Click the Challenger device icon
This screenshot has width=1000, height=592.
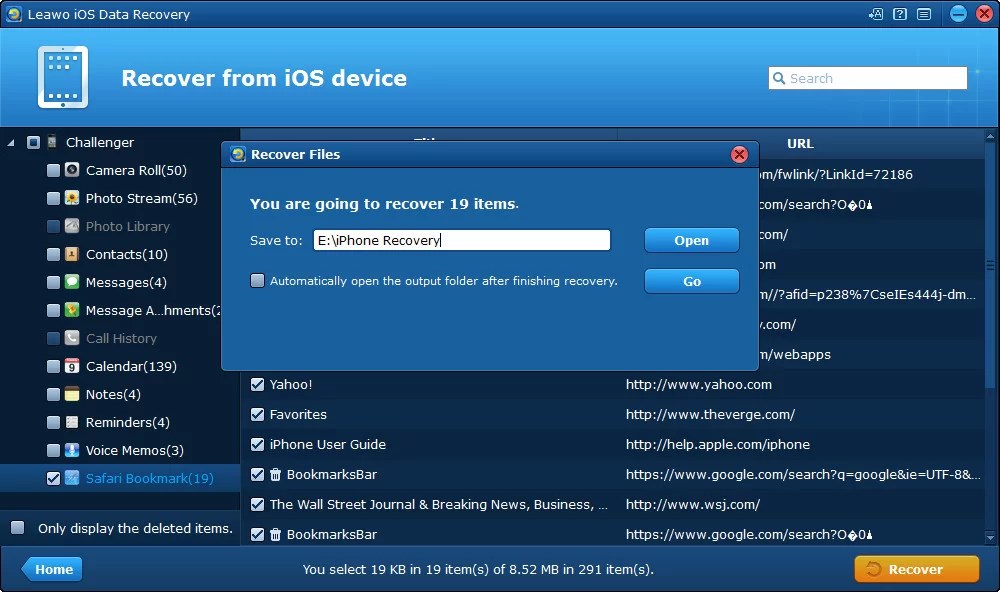(52, 142)
